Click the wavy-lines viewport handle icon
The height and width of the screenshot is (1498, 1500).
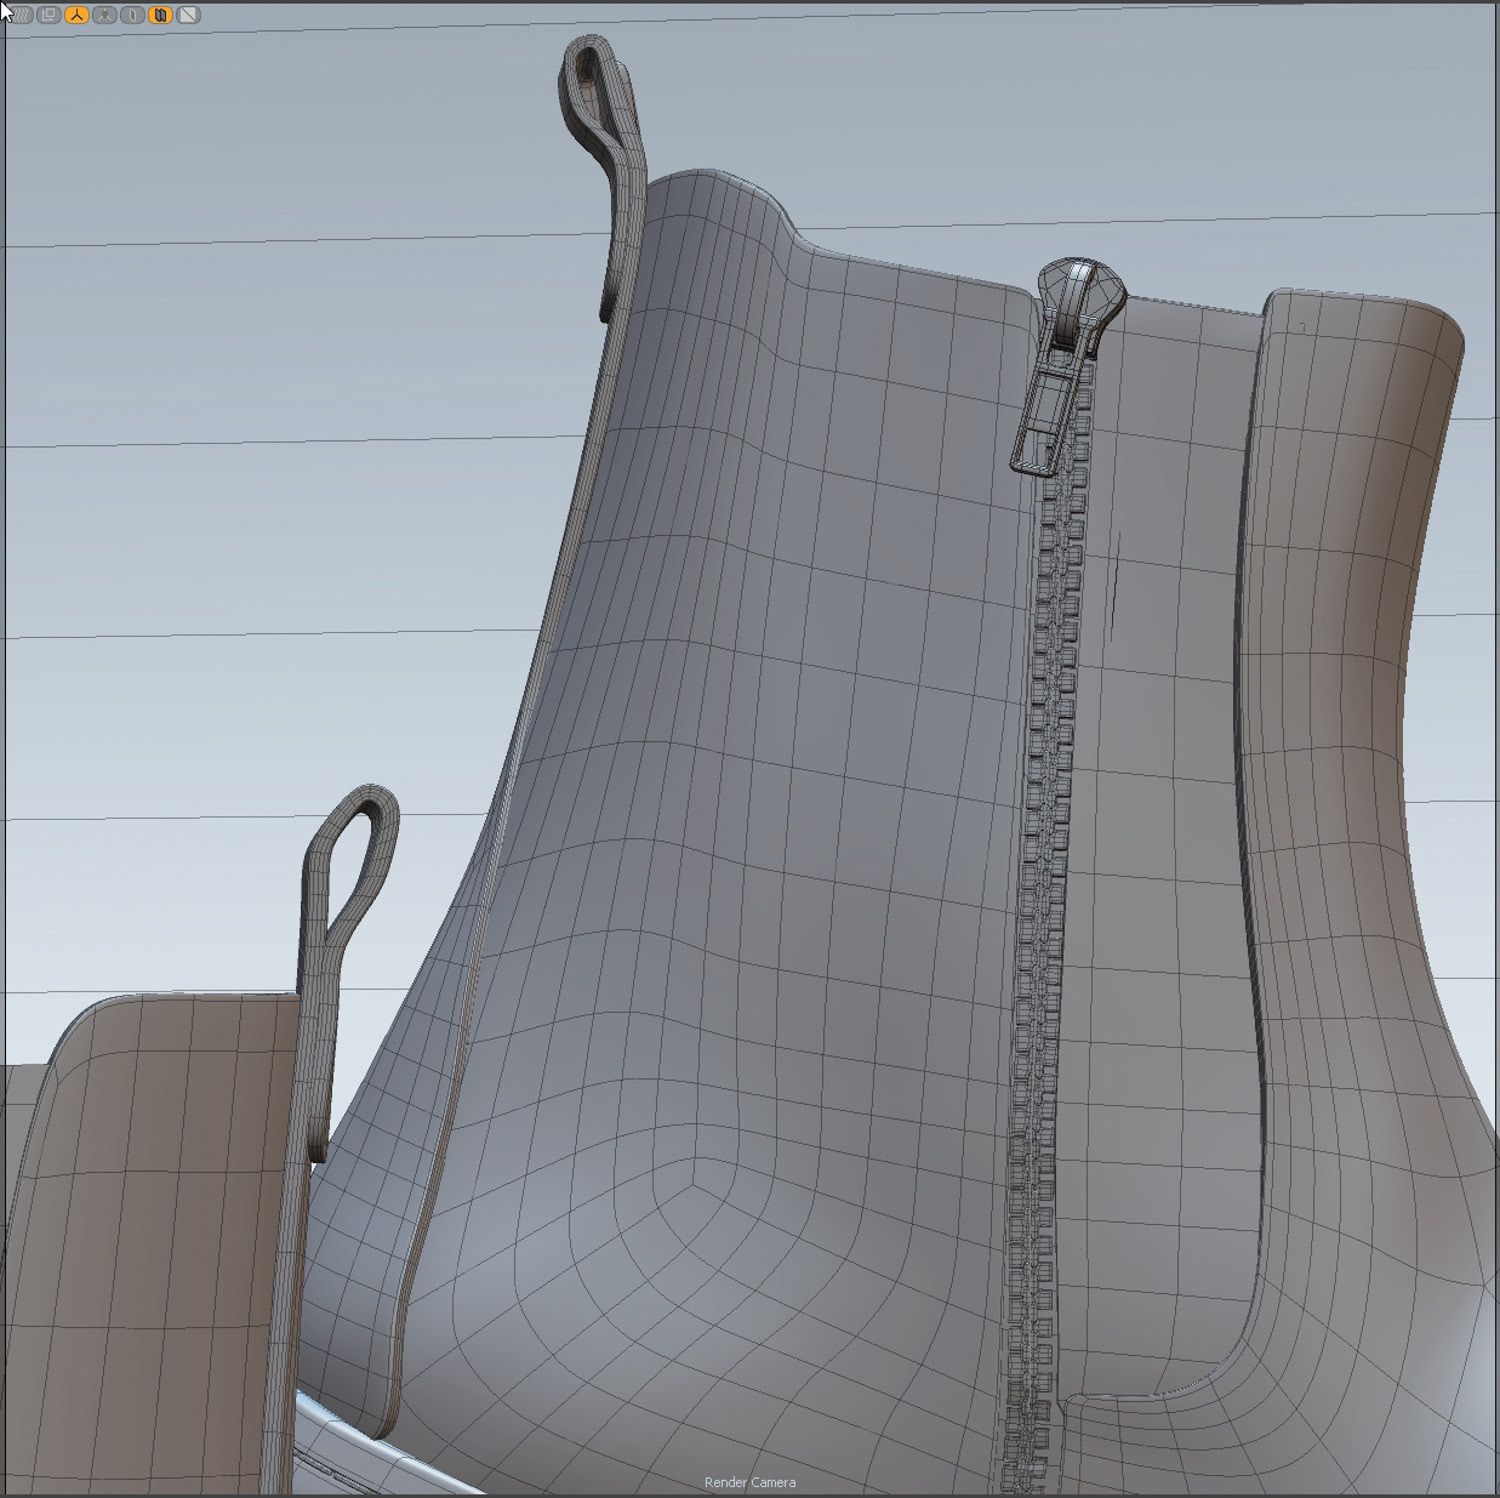point(21,15)
